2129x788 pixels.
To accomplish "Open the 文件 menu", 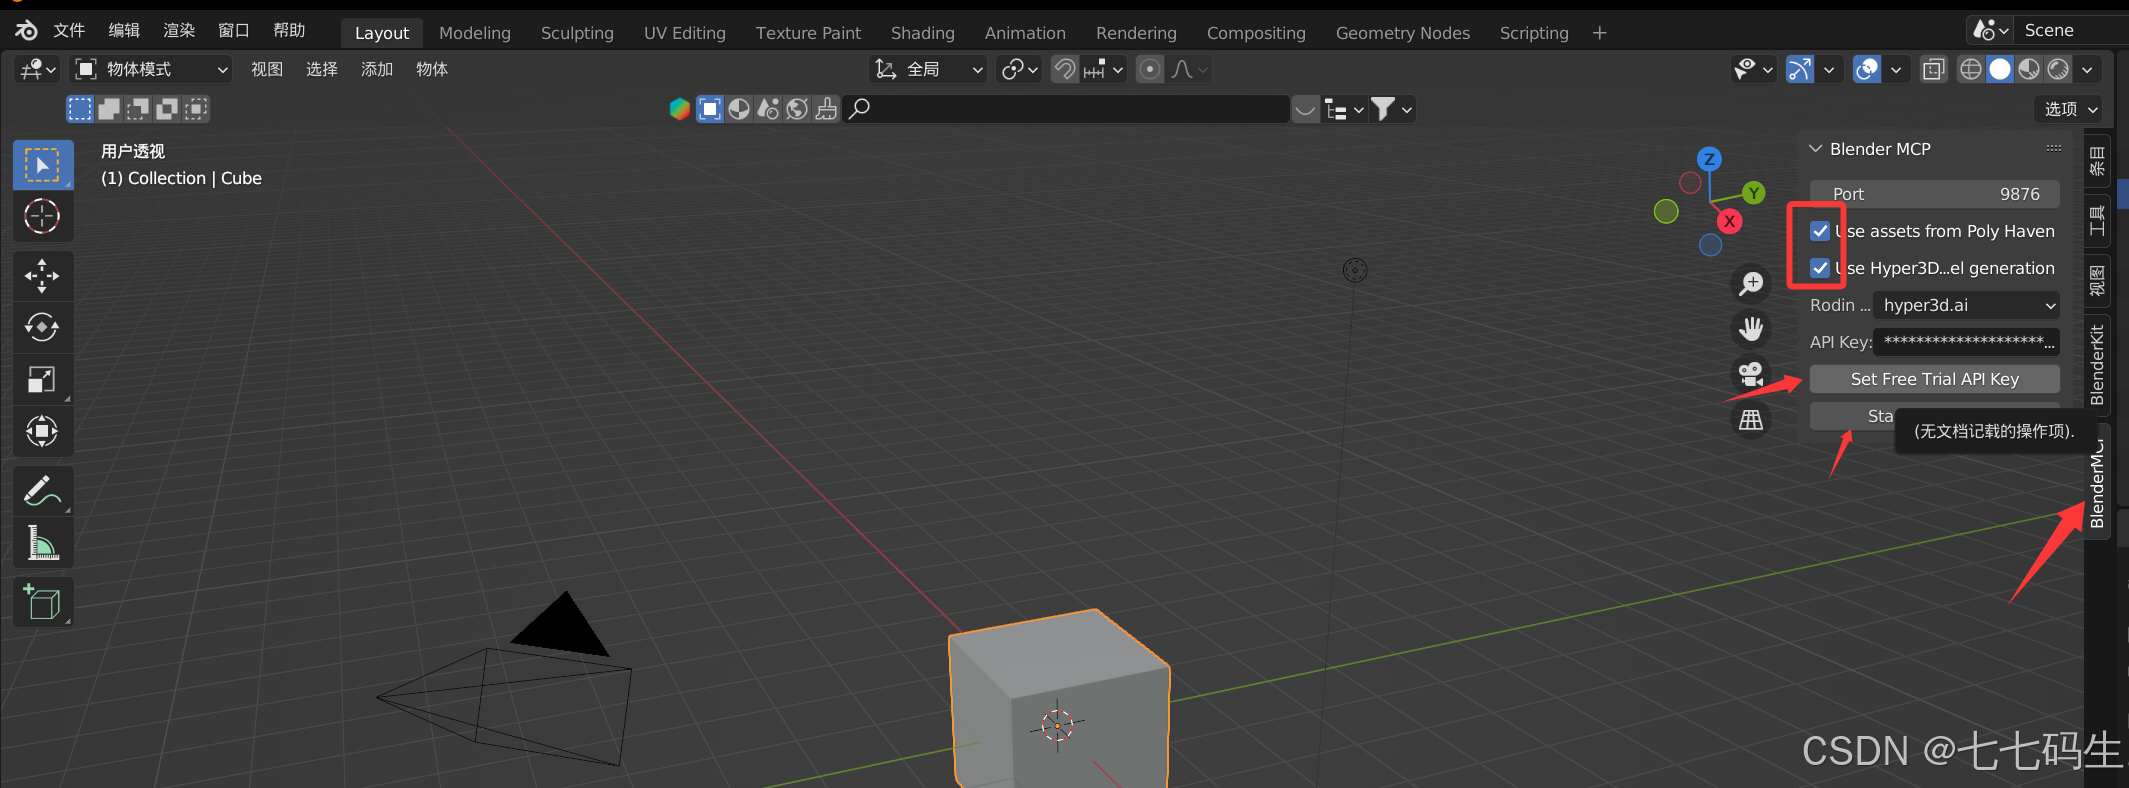I will pyautogui.click(x=69, y=30).
